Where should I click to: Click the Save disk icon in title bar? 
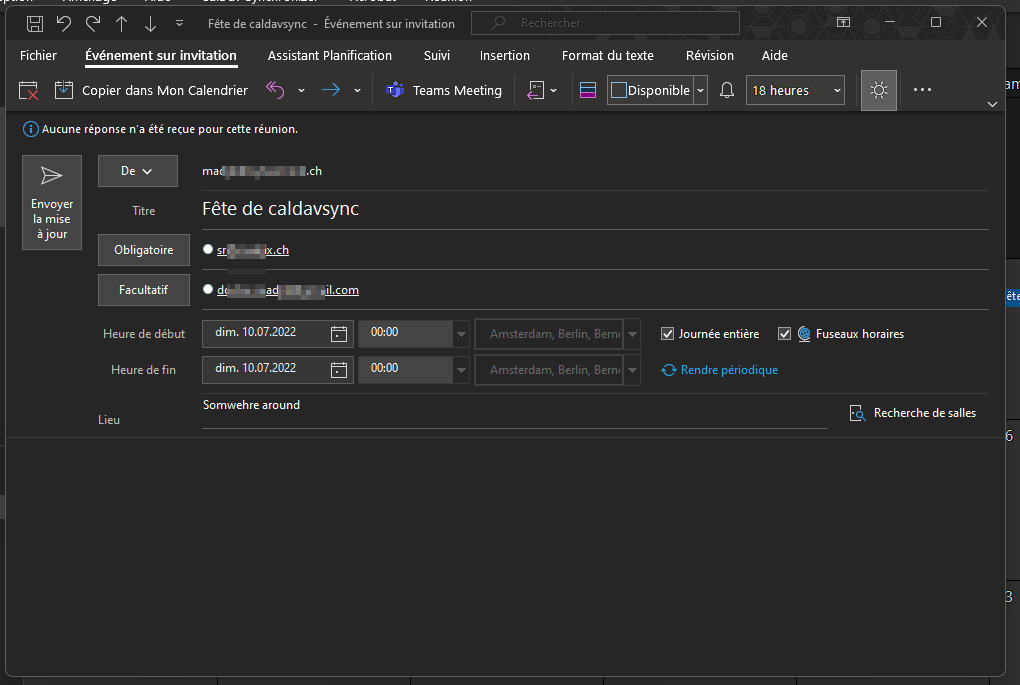(35, 23)
